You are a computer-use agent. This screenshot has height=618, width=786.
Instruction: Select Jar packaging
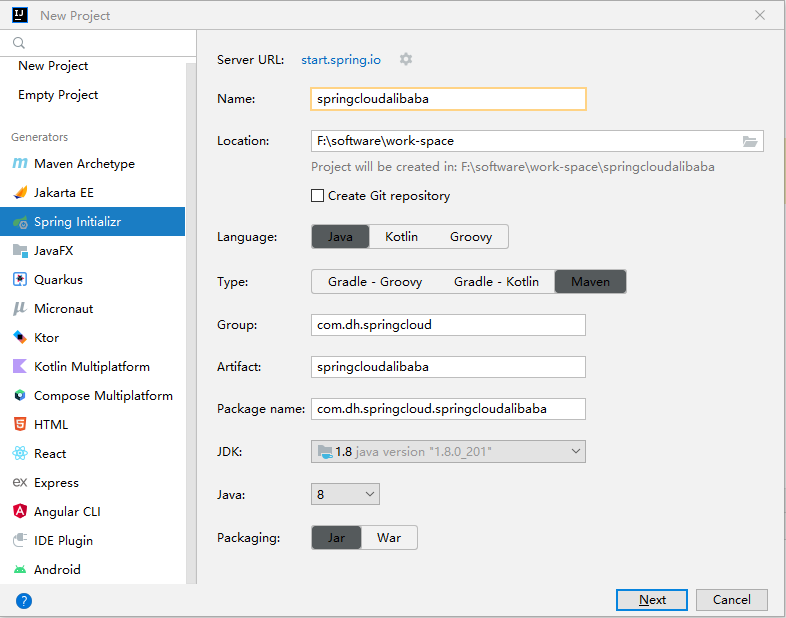tap(336, 538)
